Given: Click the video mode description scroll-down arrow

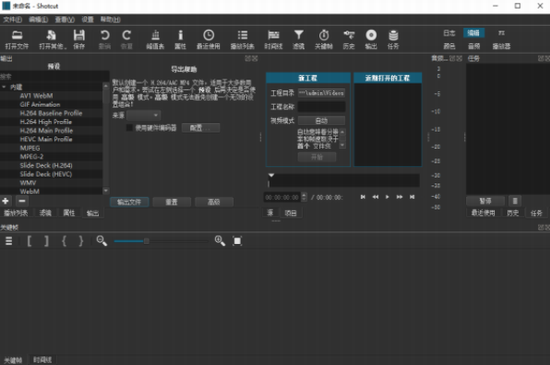Looking at the screenshot, I should [342, 145].
